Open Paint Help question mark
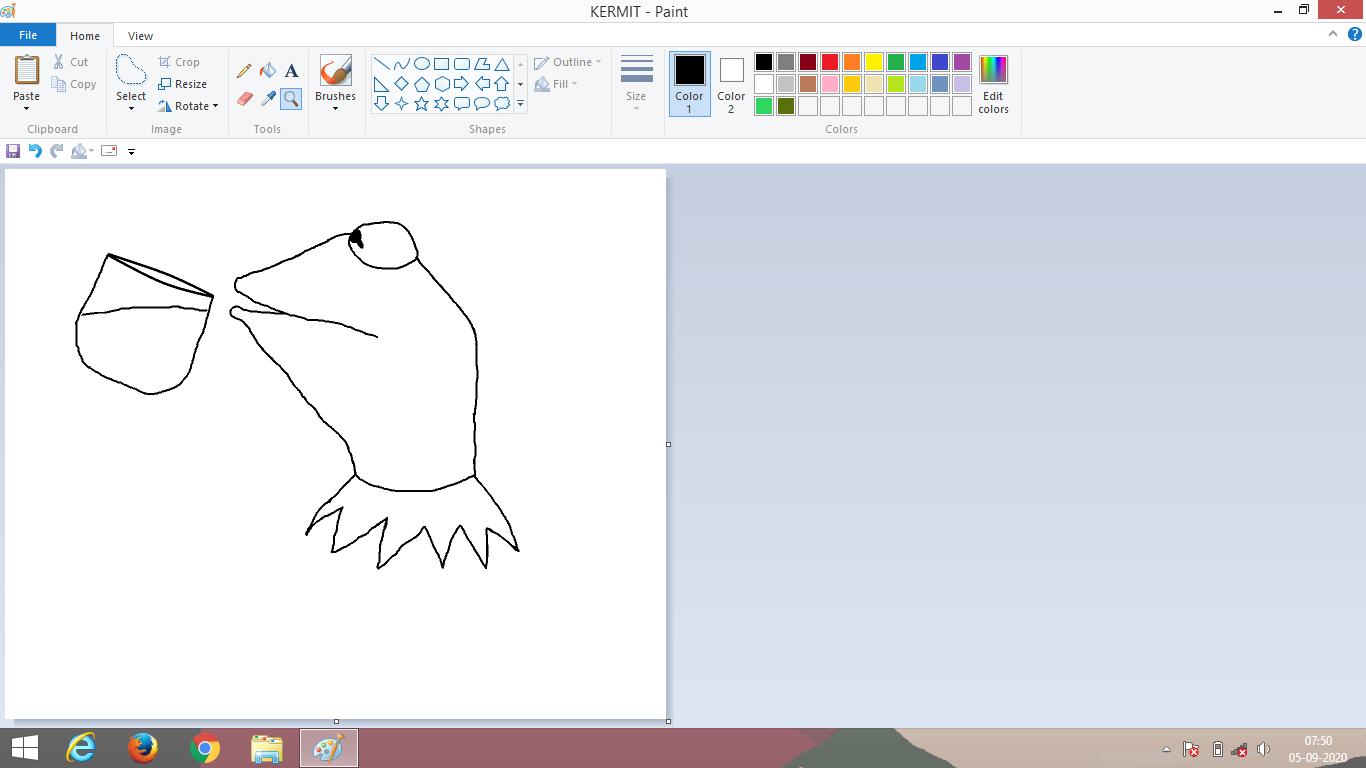This screenshot has height=768, width=1366. 1355,34
